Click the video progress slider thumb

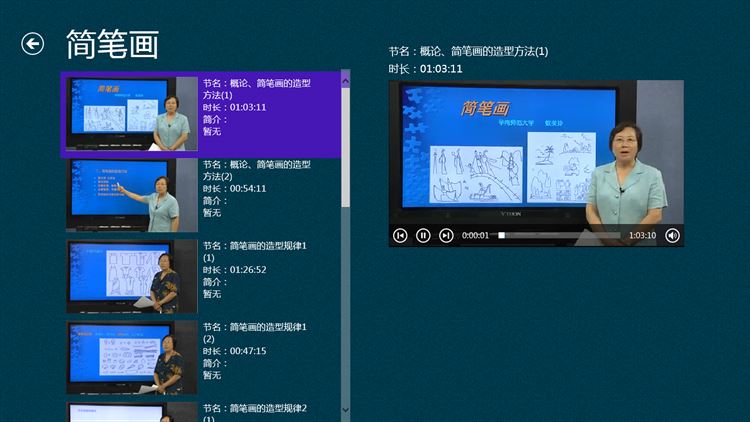click(501, 235)
